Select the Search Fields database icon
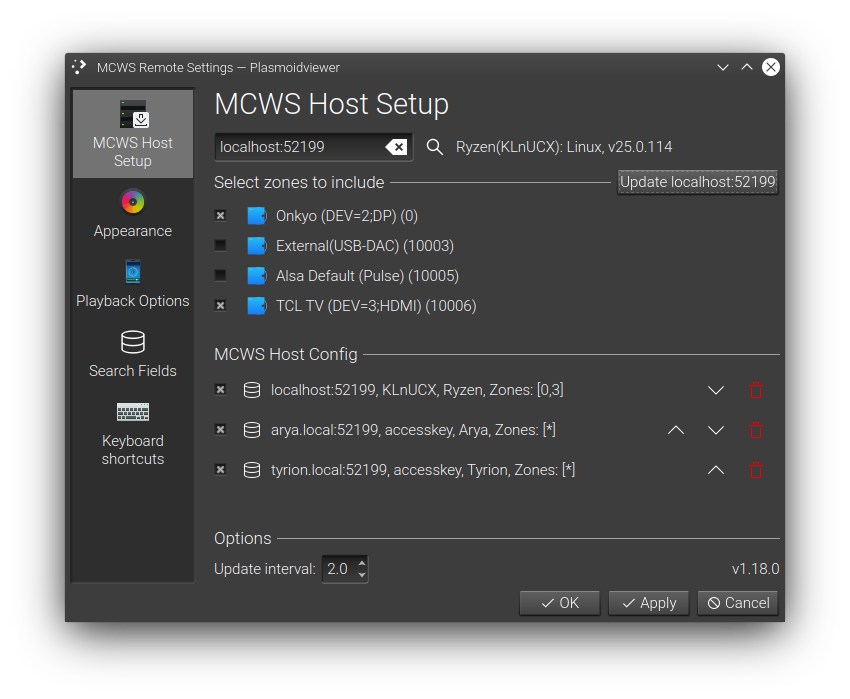Image resolution: width=850 pixels, height=699 pixels. click(x=132, y=341)
